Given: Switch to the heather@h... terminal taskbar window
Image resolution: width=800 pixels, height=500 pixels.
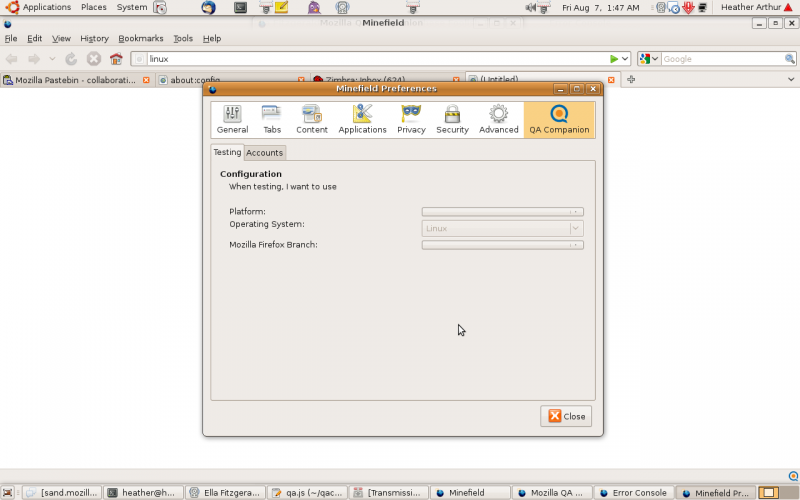Looking at the screenshot, I should pyautogui.click(x=143, y=493).
